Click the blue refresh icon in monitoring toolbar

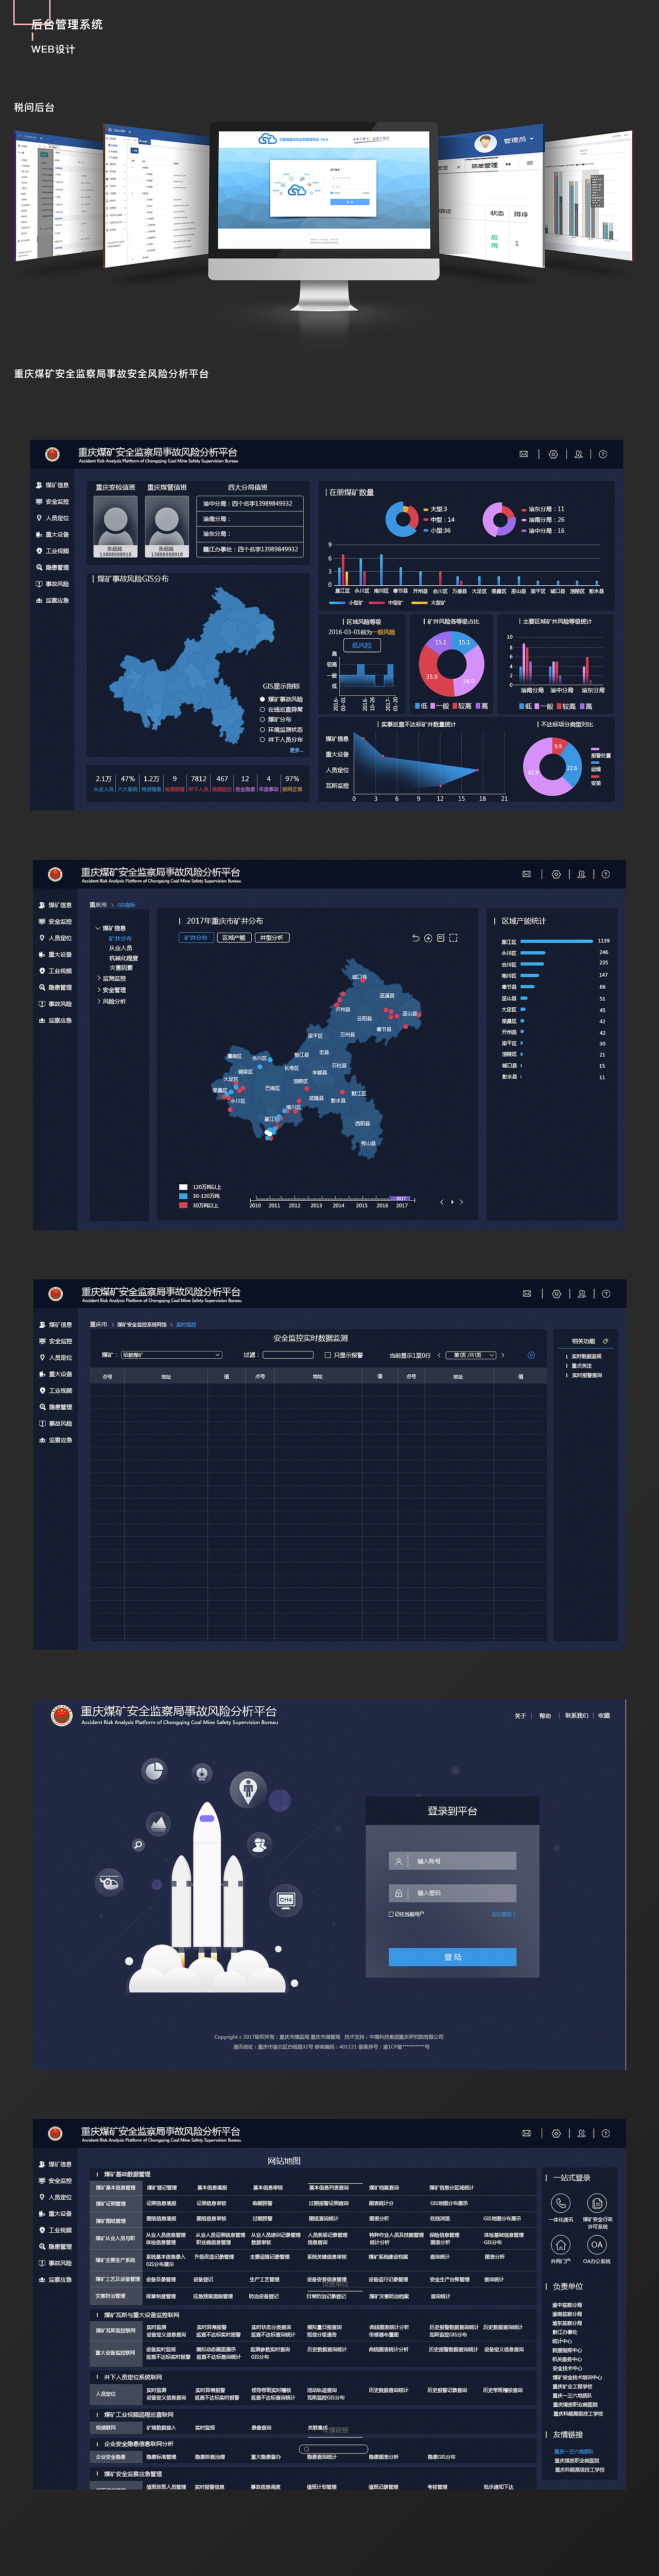531,1355
